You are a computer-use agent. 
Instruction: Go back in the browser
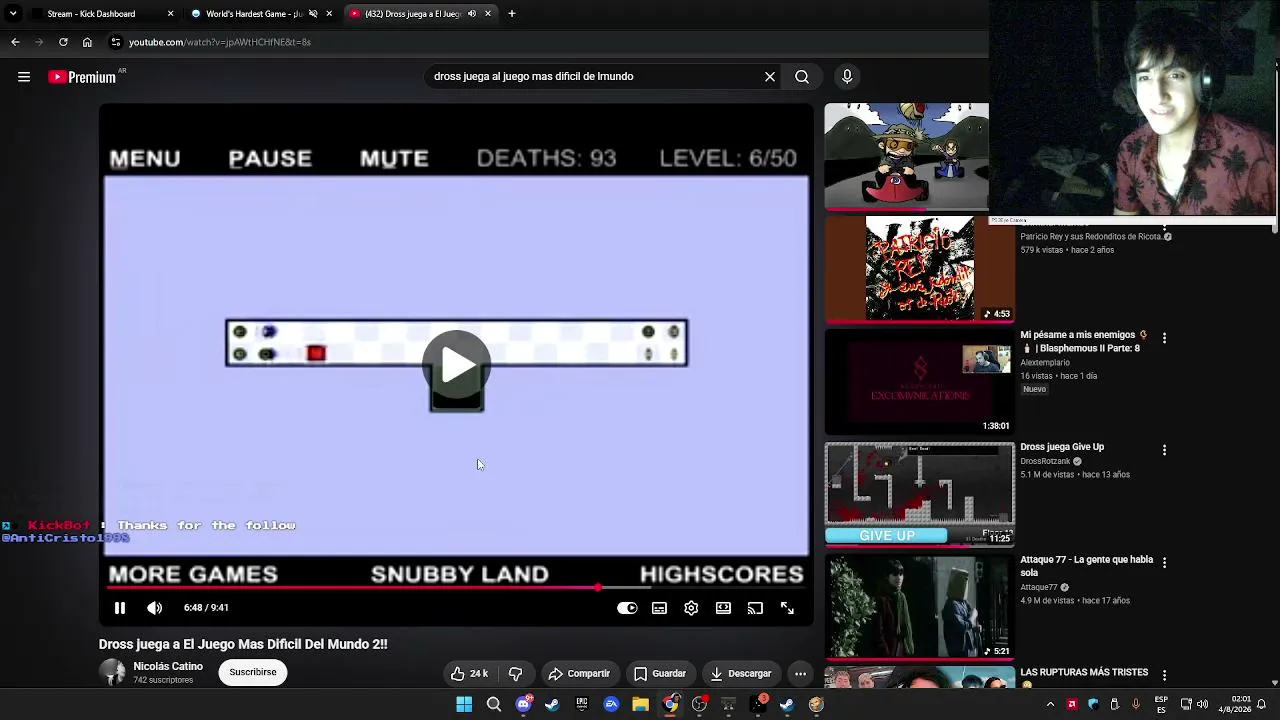point(15,42)
